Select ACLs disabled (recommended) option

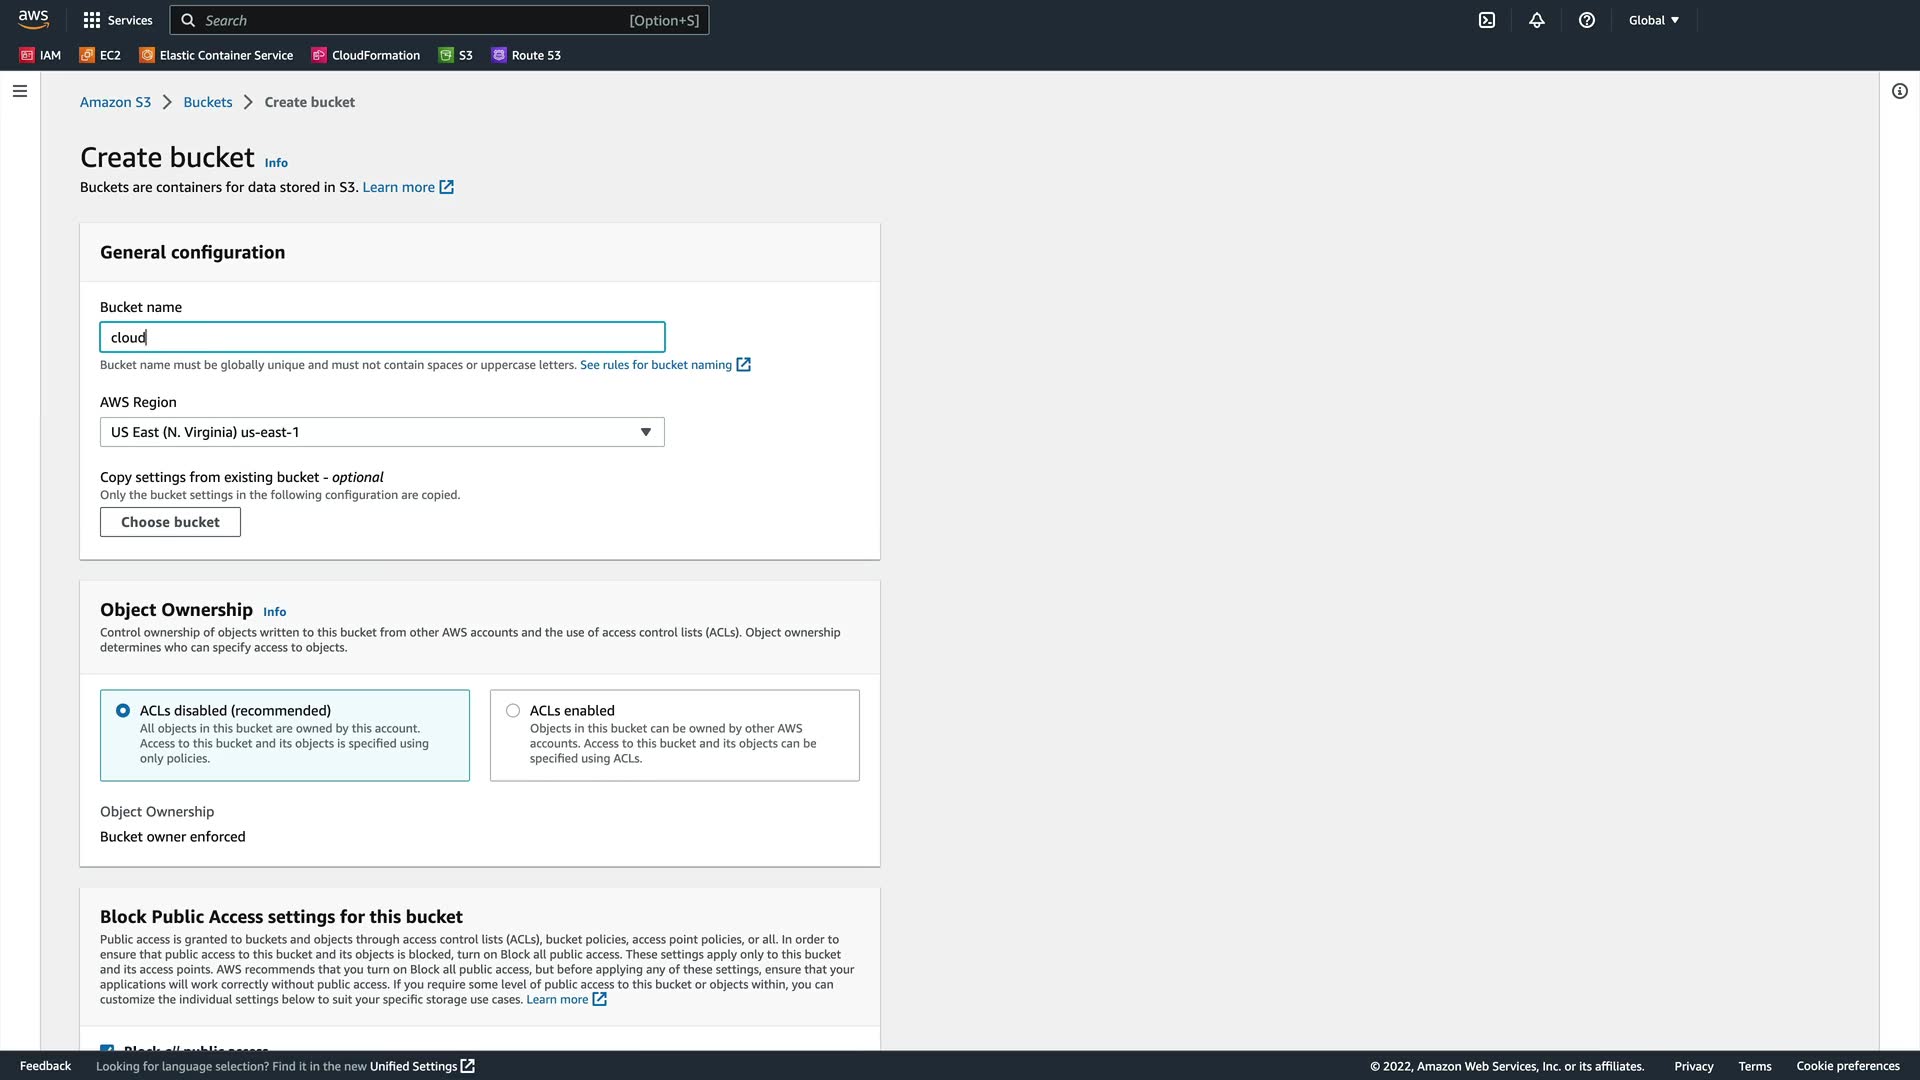123,711
